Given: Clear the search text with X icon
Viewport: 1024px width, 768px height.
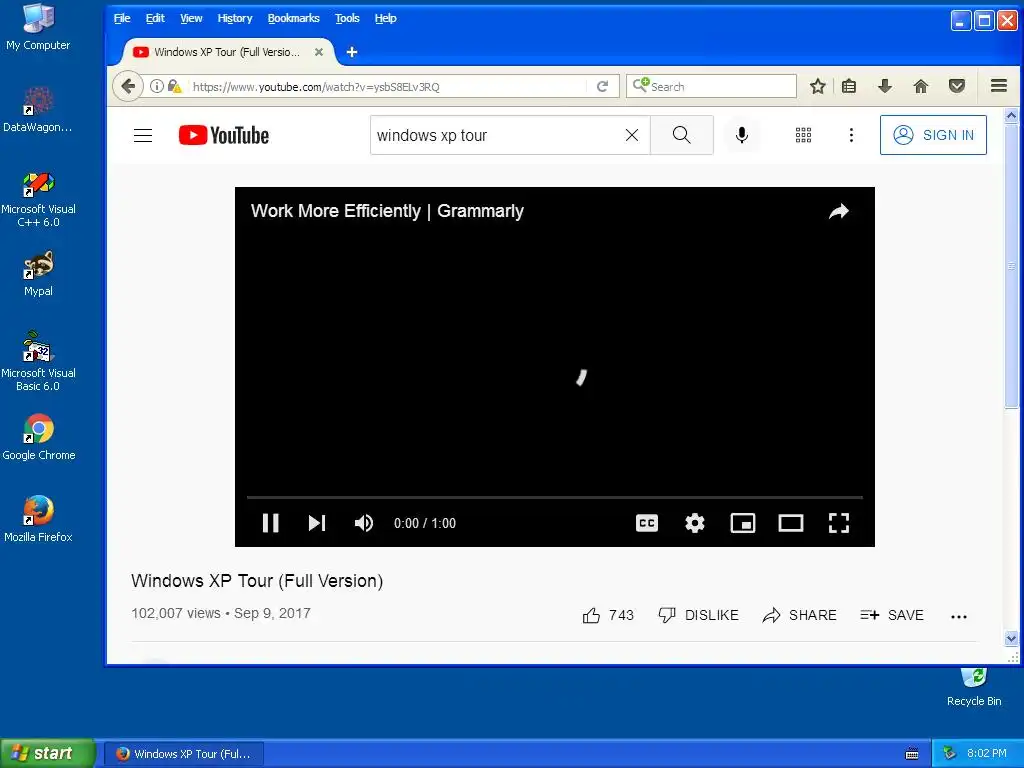Looking at the screenshot, I should click(632, 135).
